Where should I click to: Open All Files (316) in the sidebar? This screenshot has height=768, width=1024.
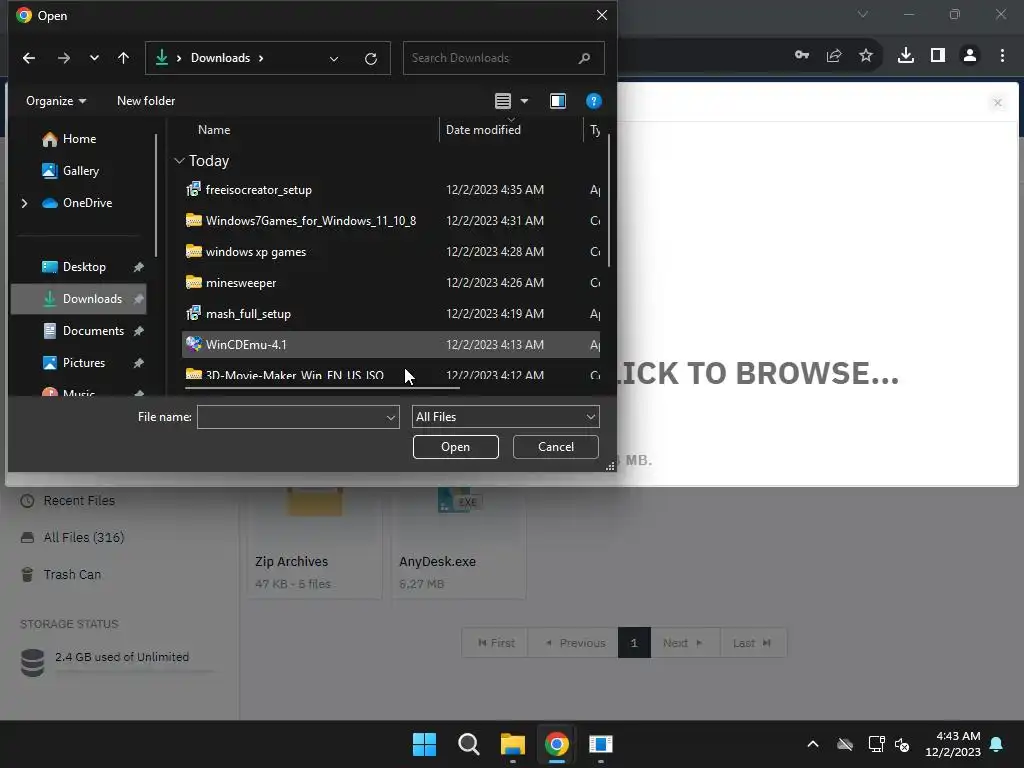[x=72, y=537]
